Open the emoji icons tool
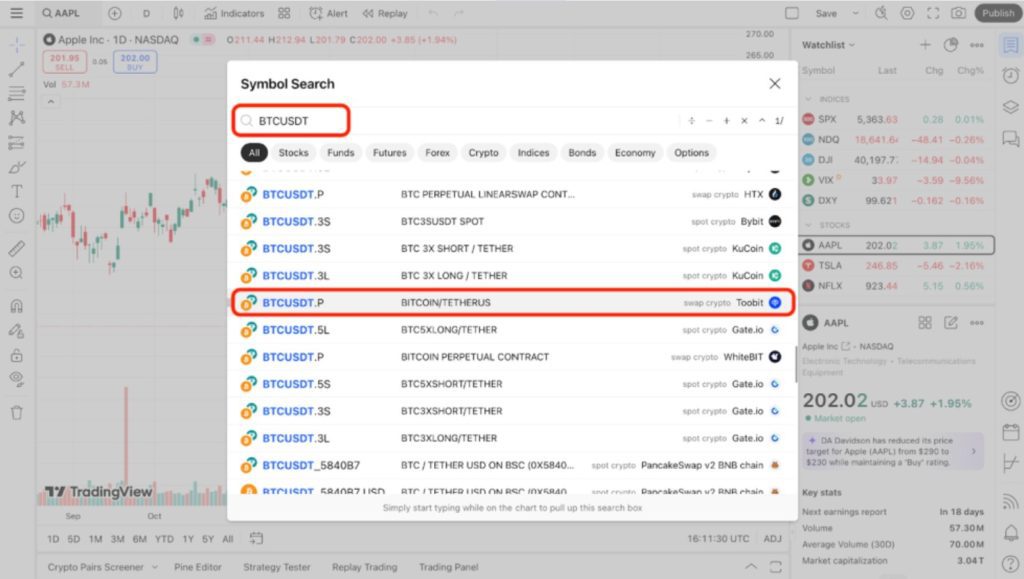Viewport: 1024px width, 579px height. point(17,215)
